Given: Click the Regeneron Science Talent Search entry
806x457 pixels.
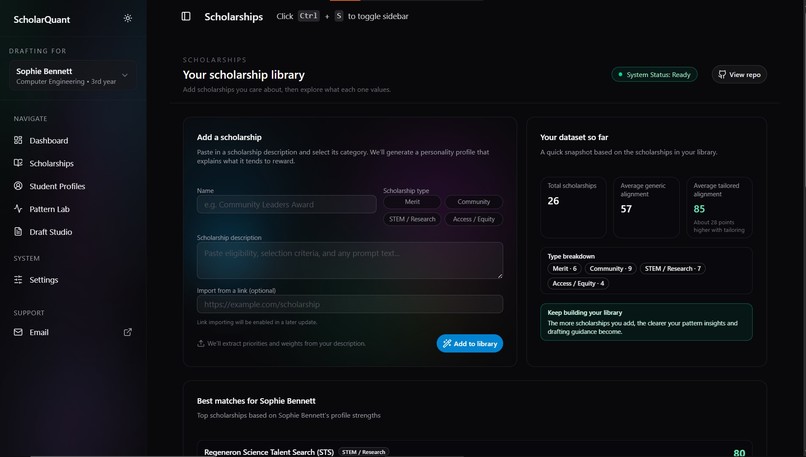Looking at the screenshot, I should click(x=474, y=449).
